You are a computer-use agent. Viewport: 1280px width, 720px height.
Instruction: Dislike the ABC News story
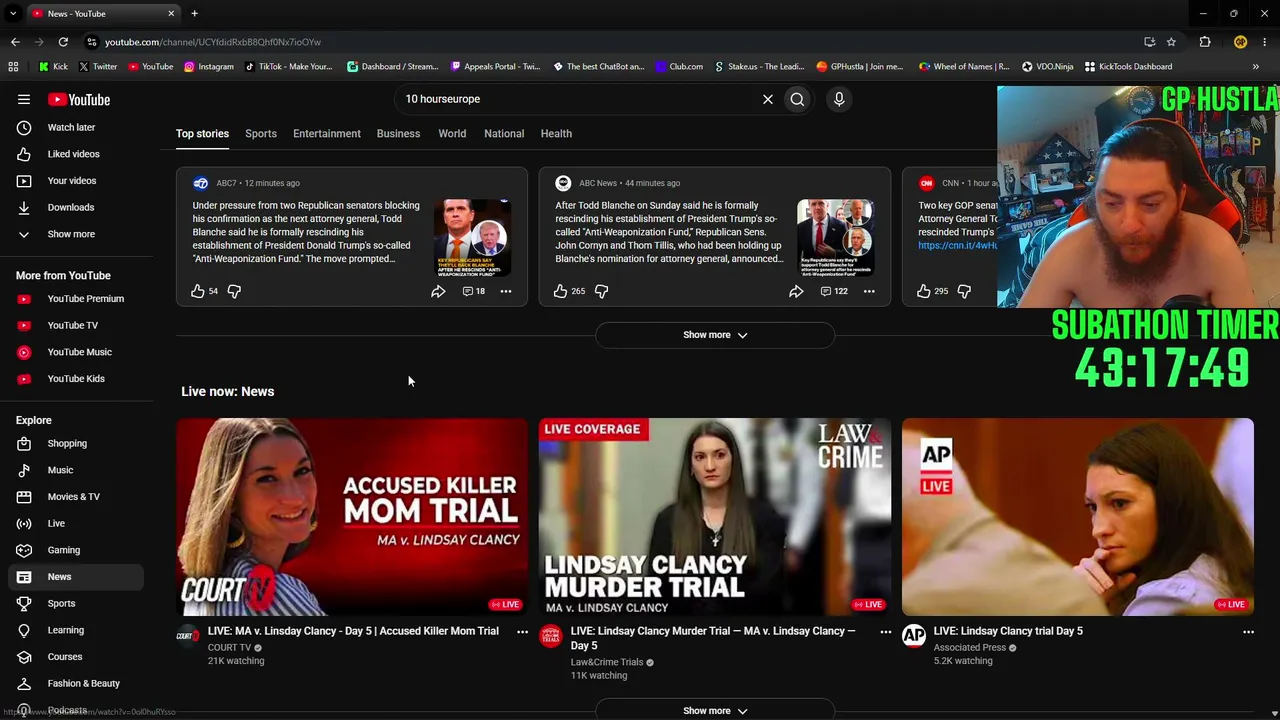click(x=601, y=291)
